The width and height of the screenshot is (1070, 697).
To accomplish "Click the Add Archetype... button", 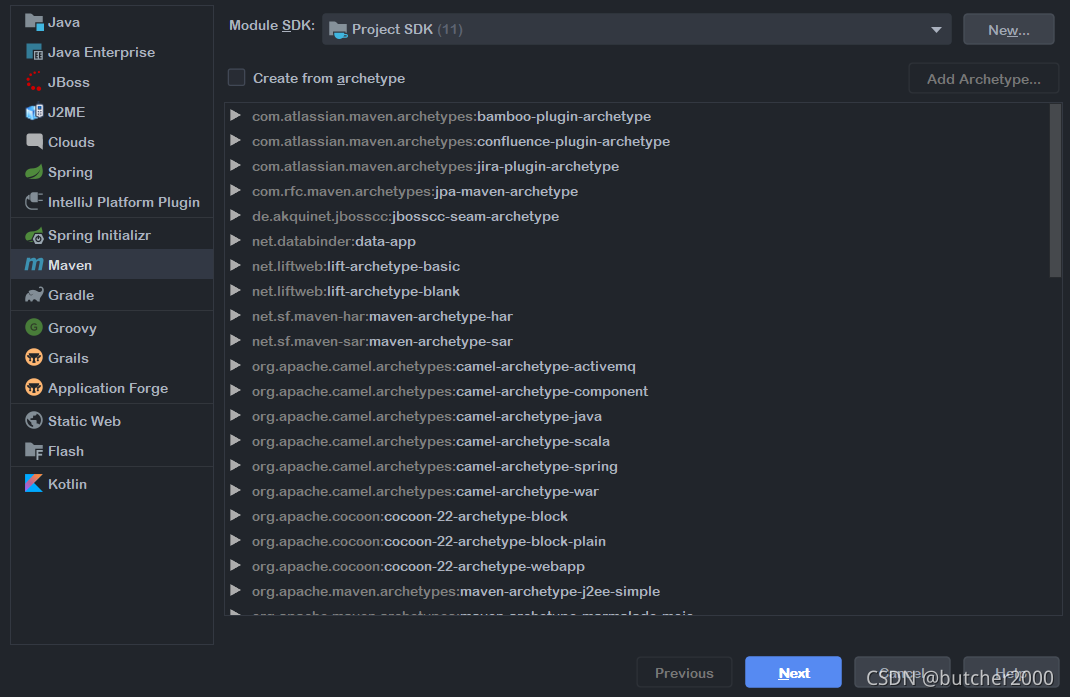I will coord(983,79).
